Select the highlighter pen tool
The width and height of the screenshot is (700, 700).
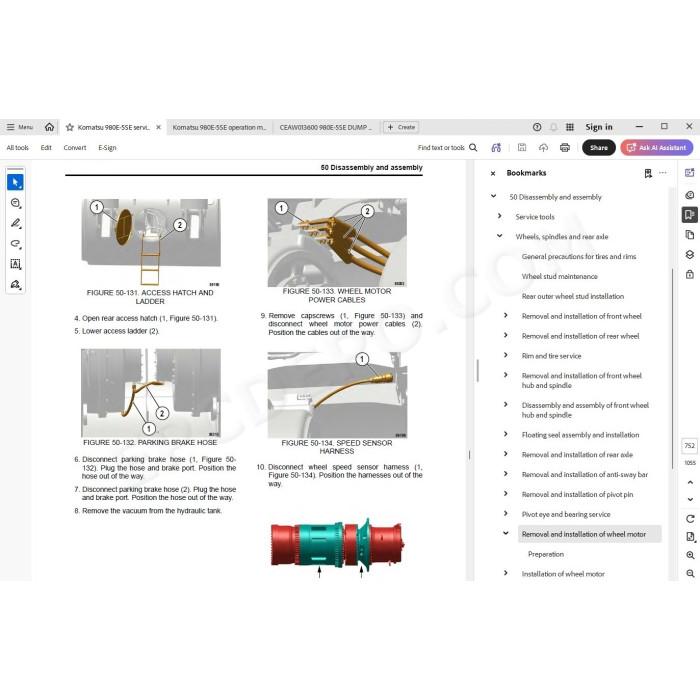coord(16,223)
